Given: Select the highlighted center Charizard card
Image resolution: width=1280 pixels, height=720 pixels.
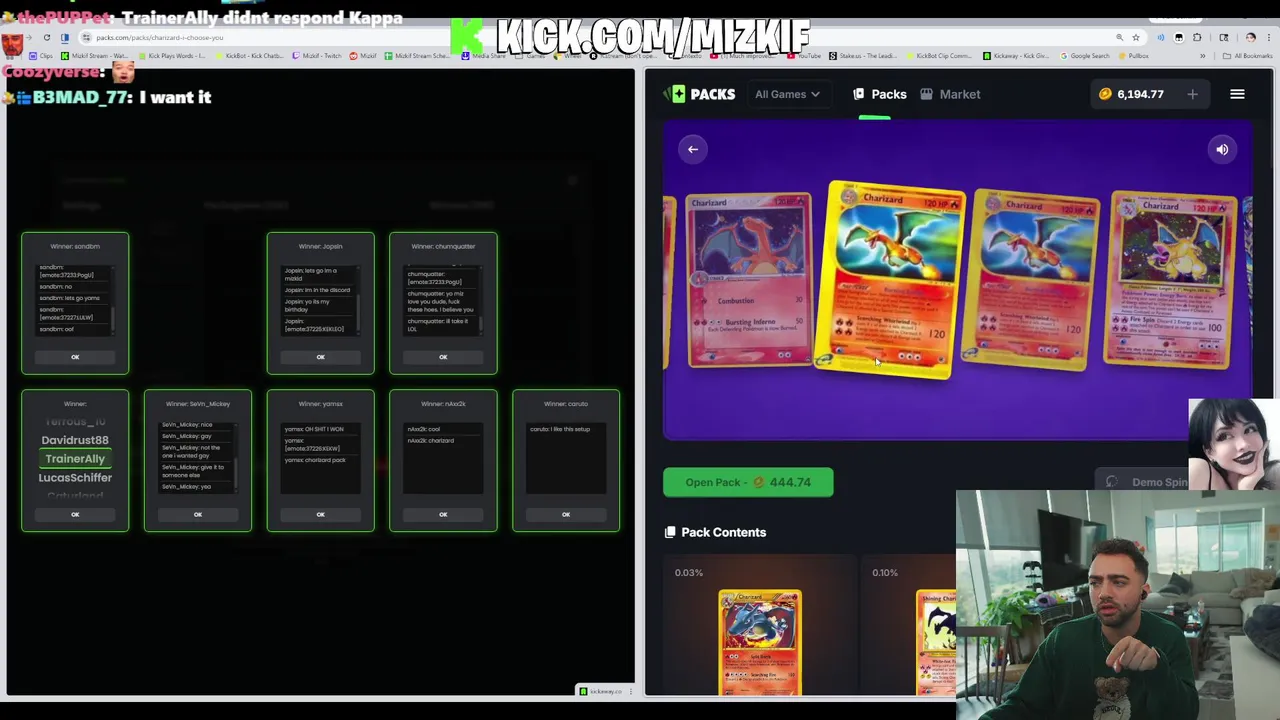Looking at the screenshot, I should pos(891,279).
